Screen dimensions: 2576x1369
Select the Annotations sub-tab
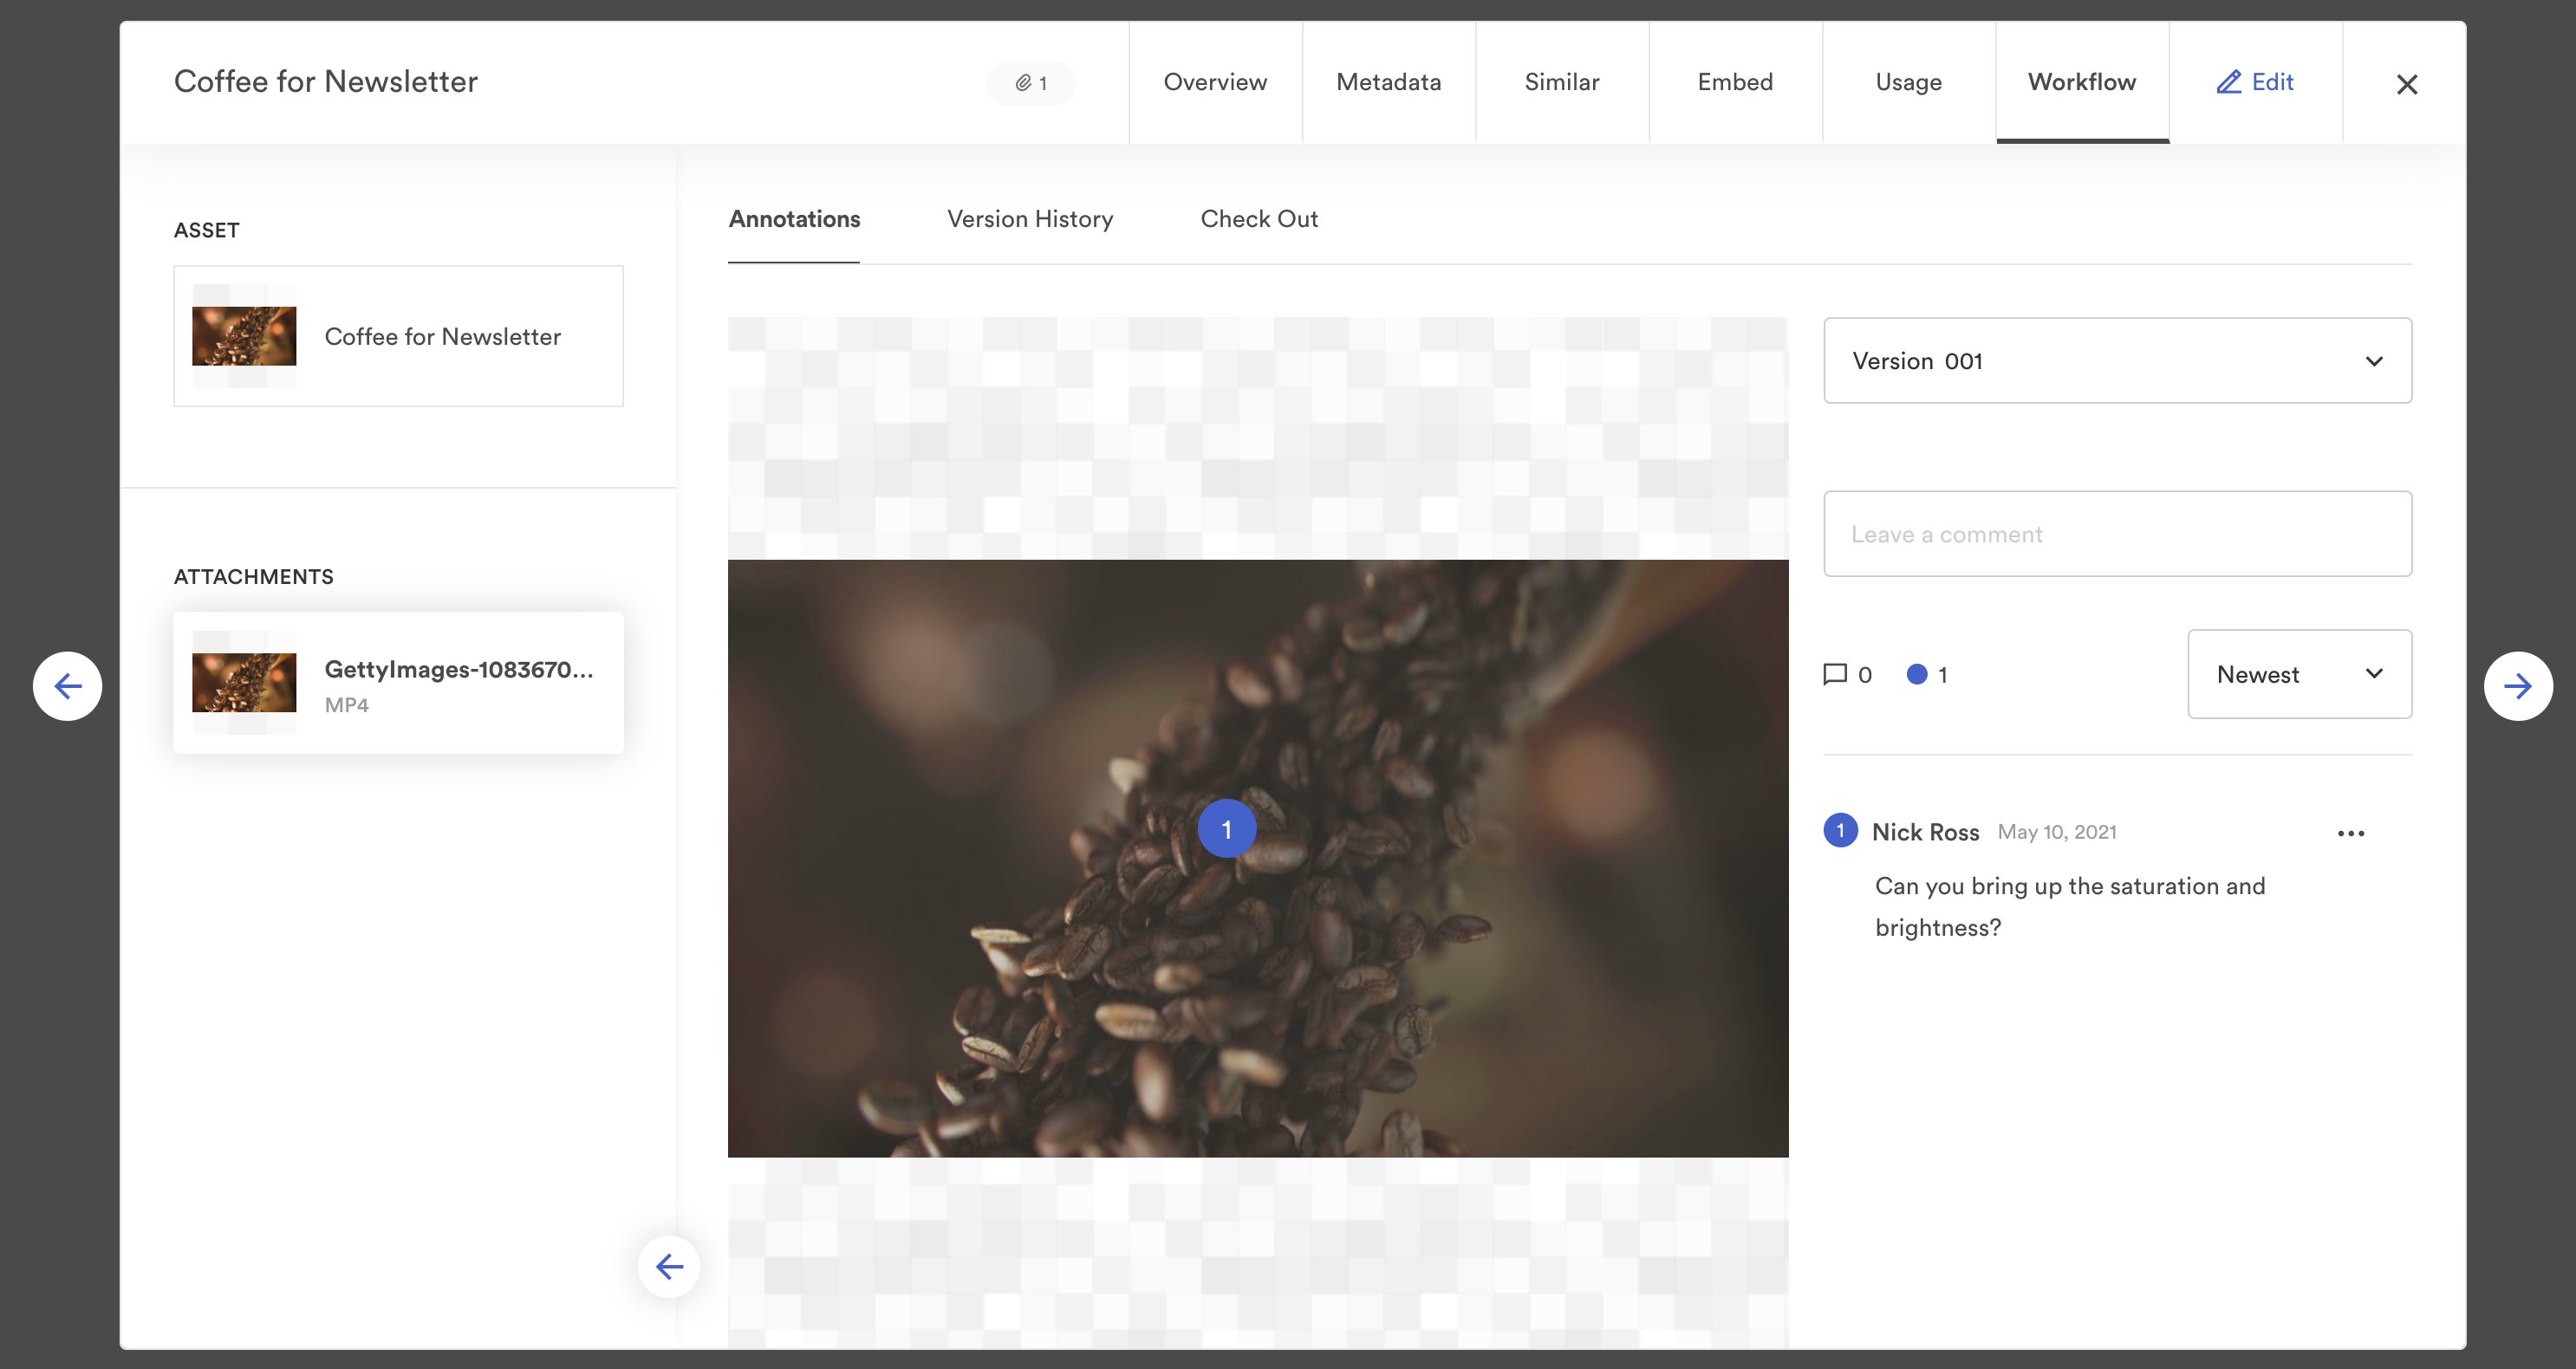794,219
